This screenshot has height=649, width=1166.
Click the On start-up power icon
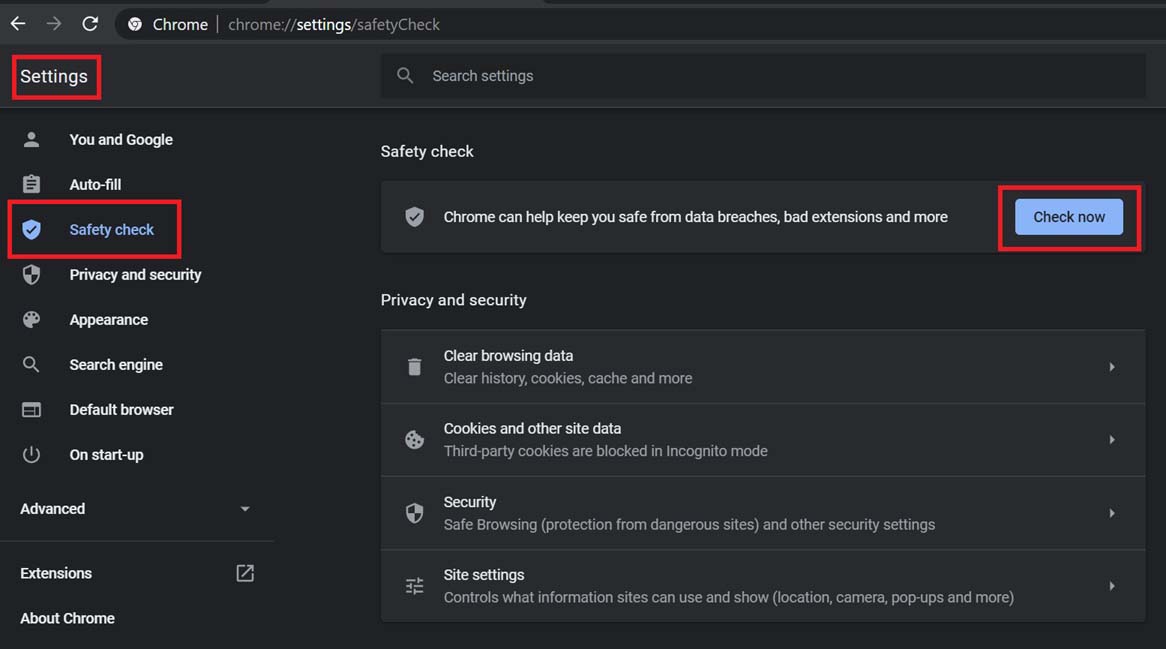(31, 455)
